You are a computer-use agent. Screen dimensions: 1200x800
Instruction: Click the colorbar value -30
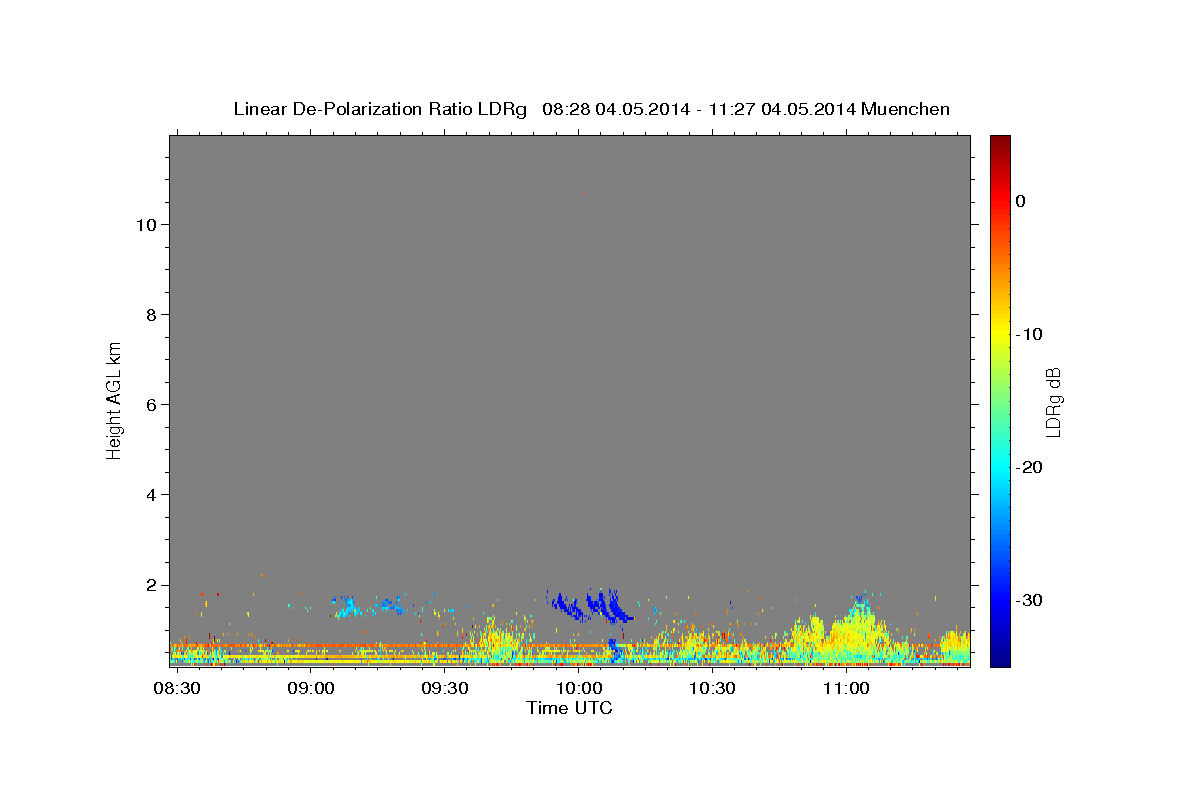[x=1030, y=600]
